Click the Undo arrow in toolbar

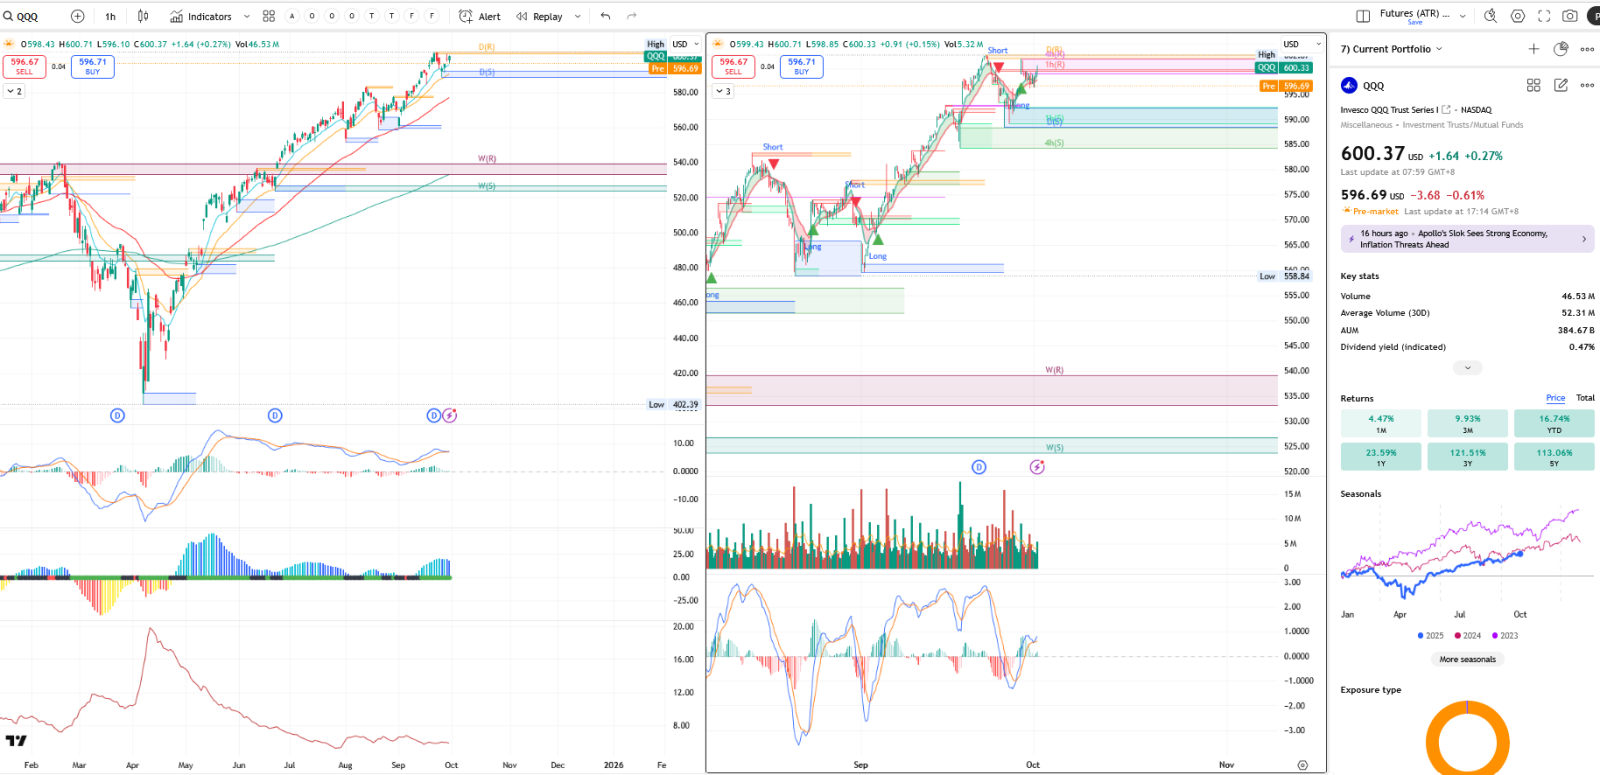click(605, 16)
